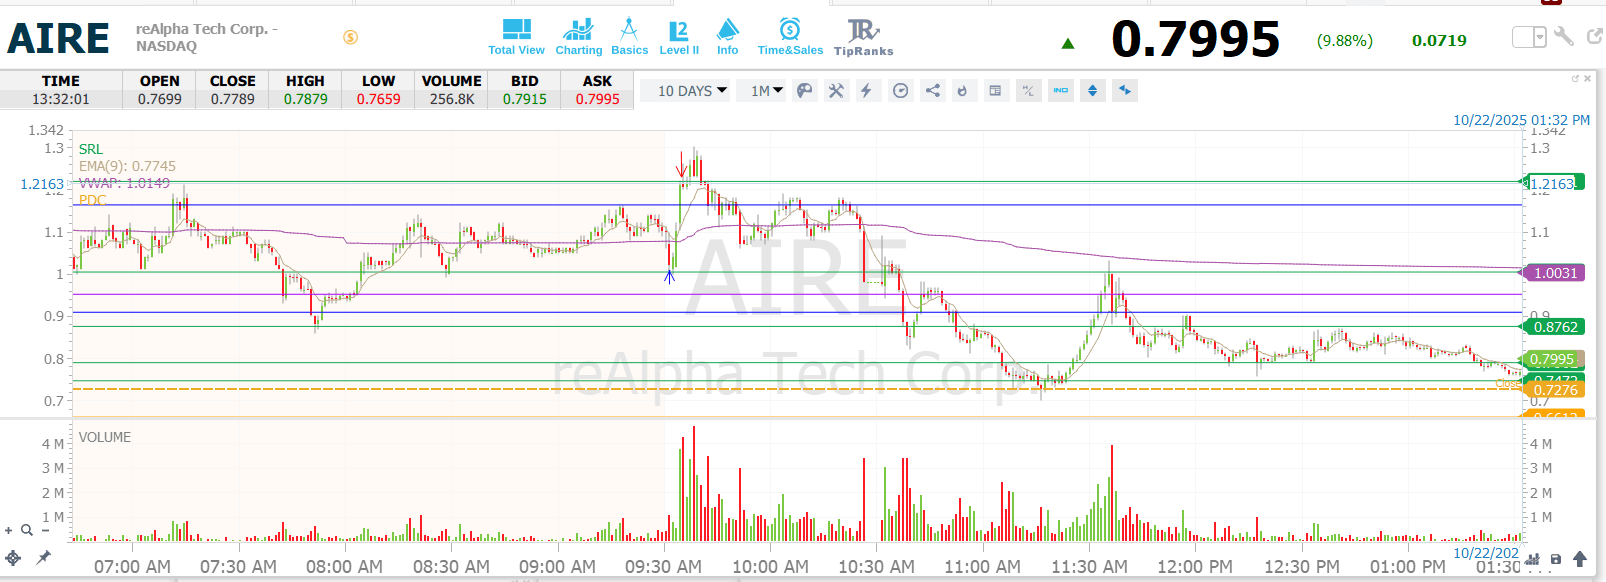Screen dimensions: 1606x582
Task: Pop out the quote panel top-right
Action: click(1595, 37)
